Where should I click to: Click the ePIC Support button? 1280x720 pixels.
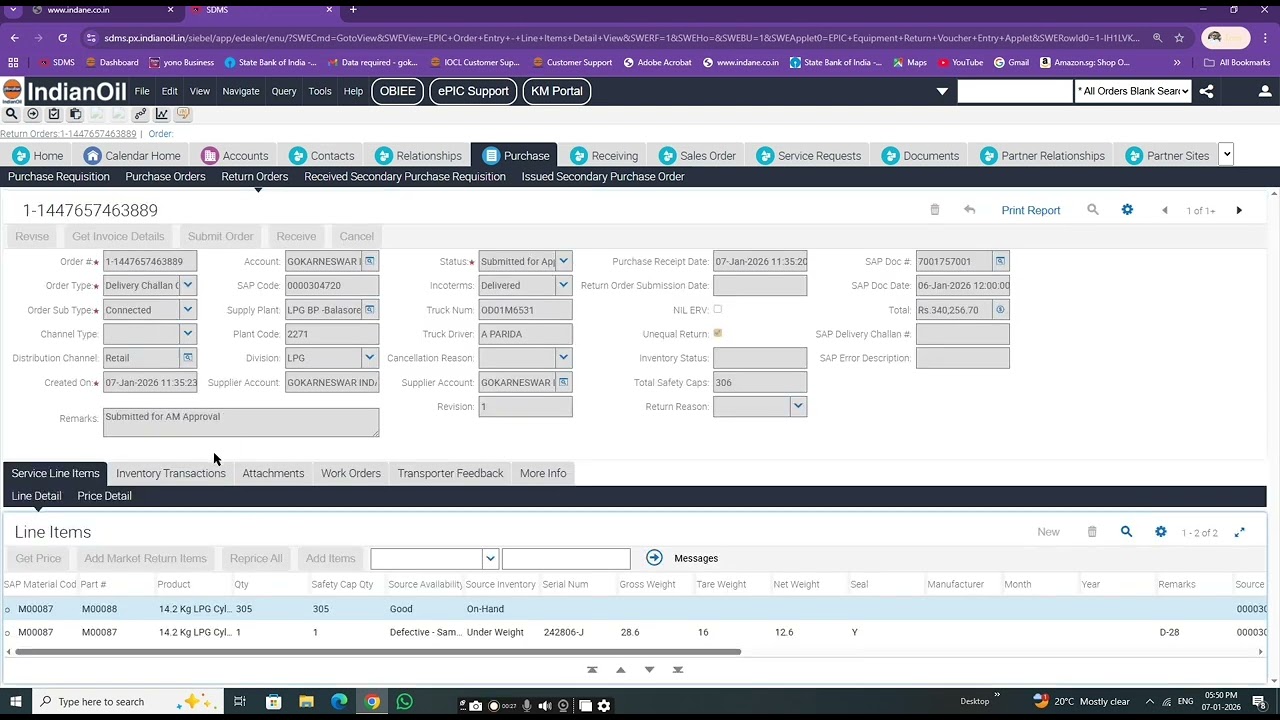(473, 91)
